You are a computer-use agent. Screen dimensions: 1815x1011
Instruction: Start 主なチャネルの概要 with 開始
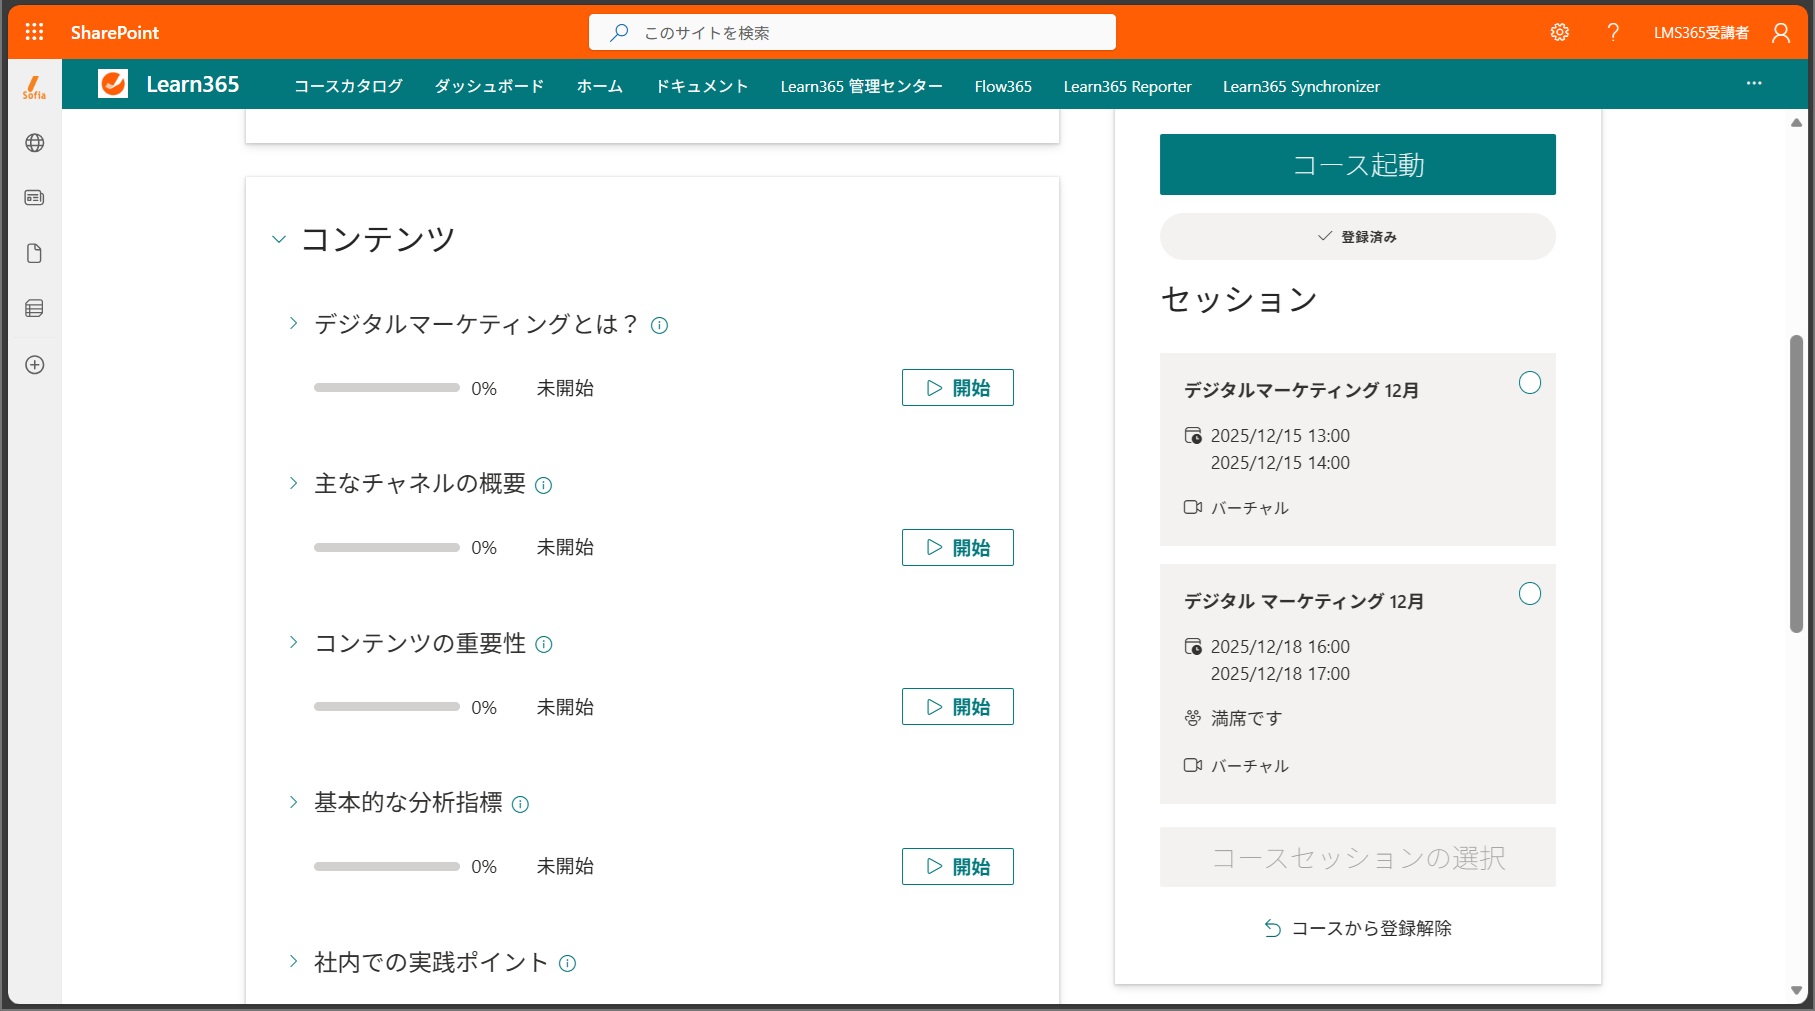pyautogui.click(x=957, y=548)
